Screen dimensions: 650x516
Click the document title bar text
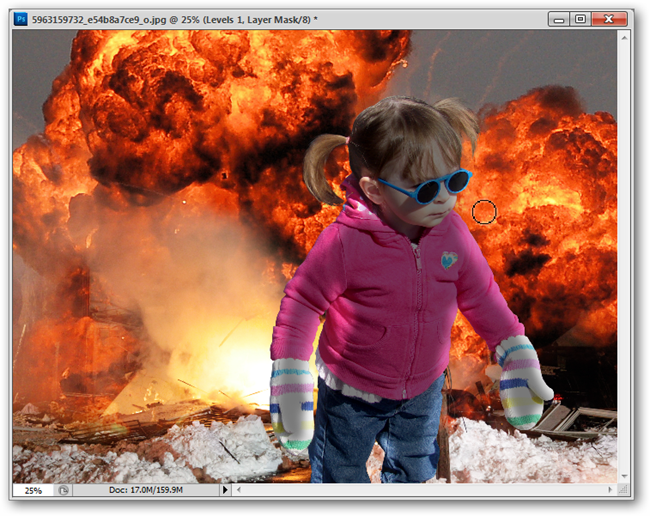(x=175, y=19)
